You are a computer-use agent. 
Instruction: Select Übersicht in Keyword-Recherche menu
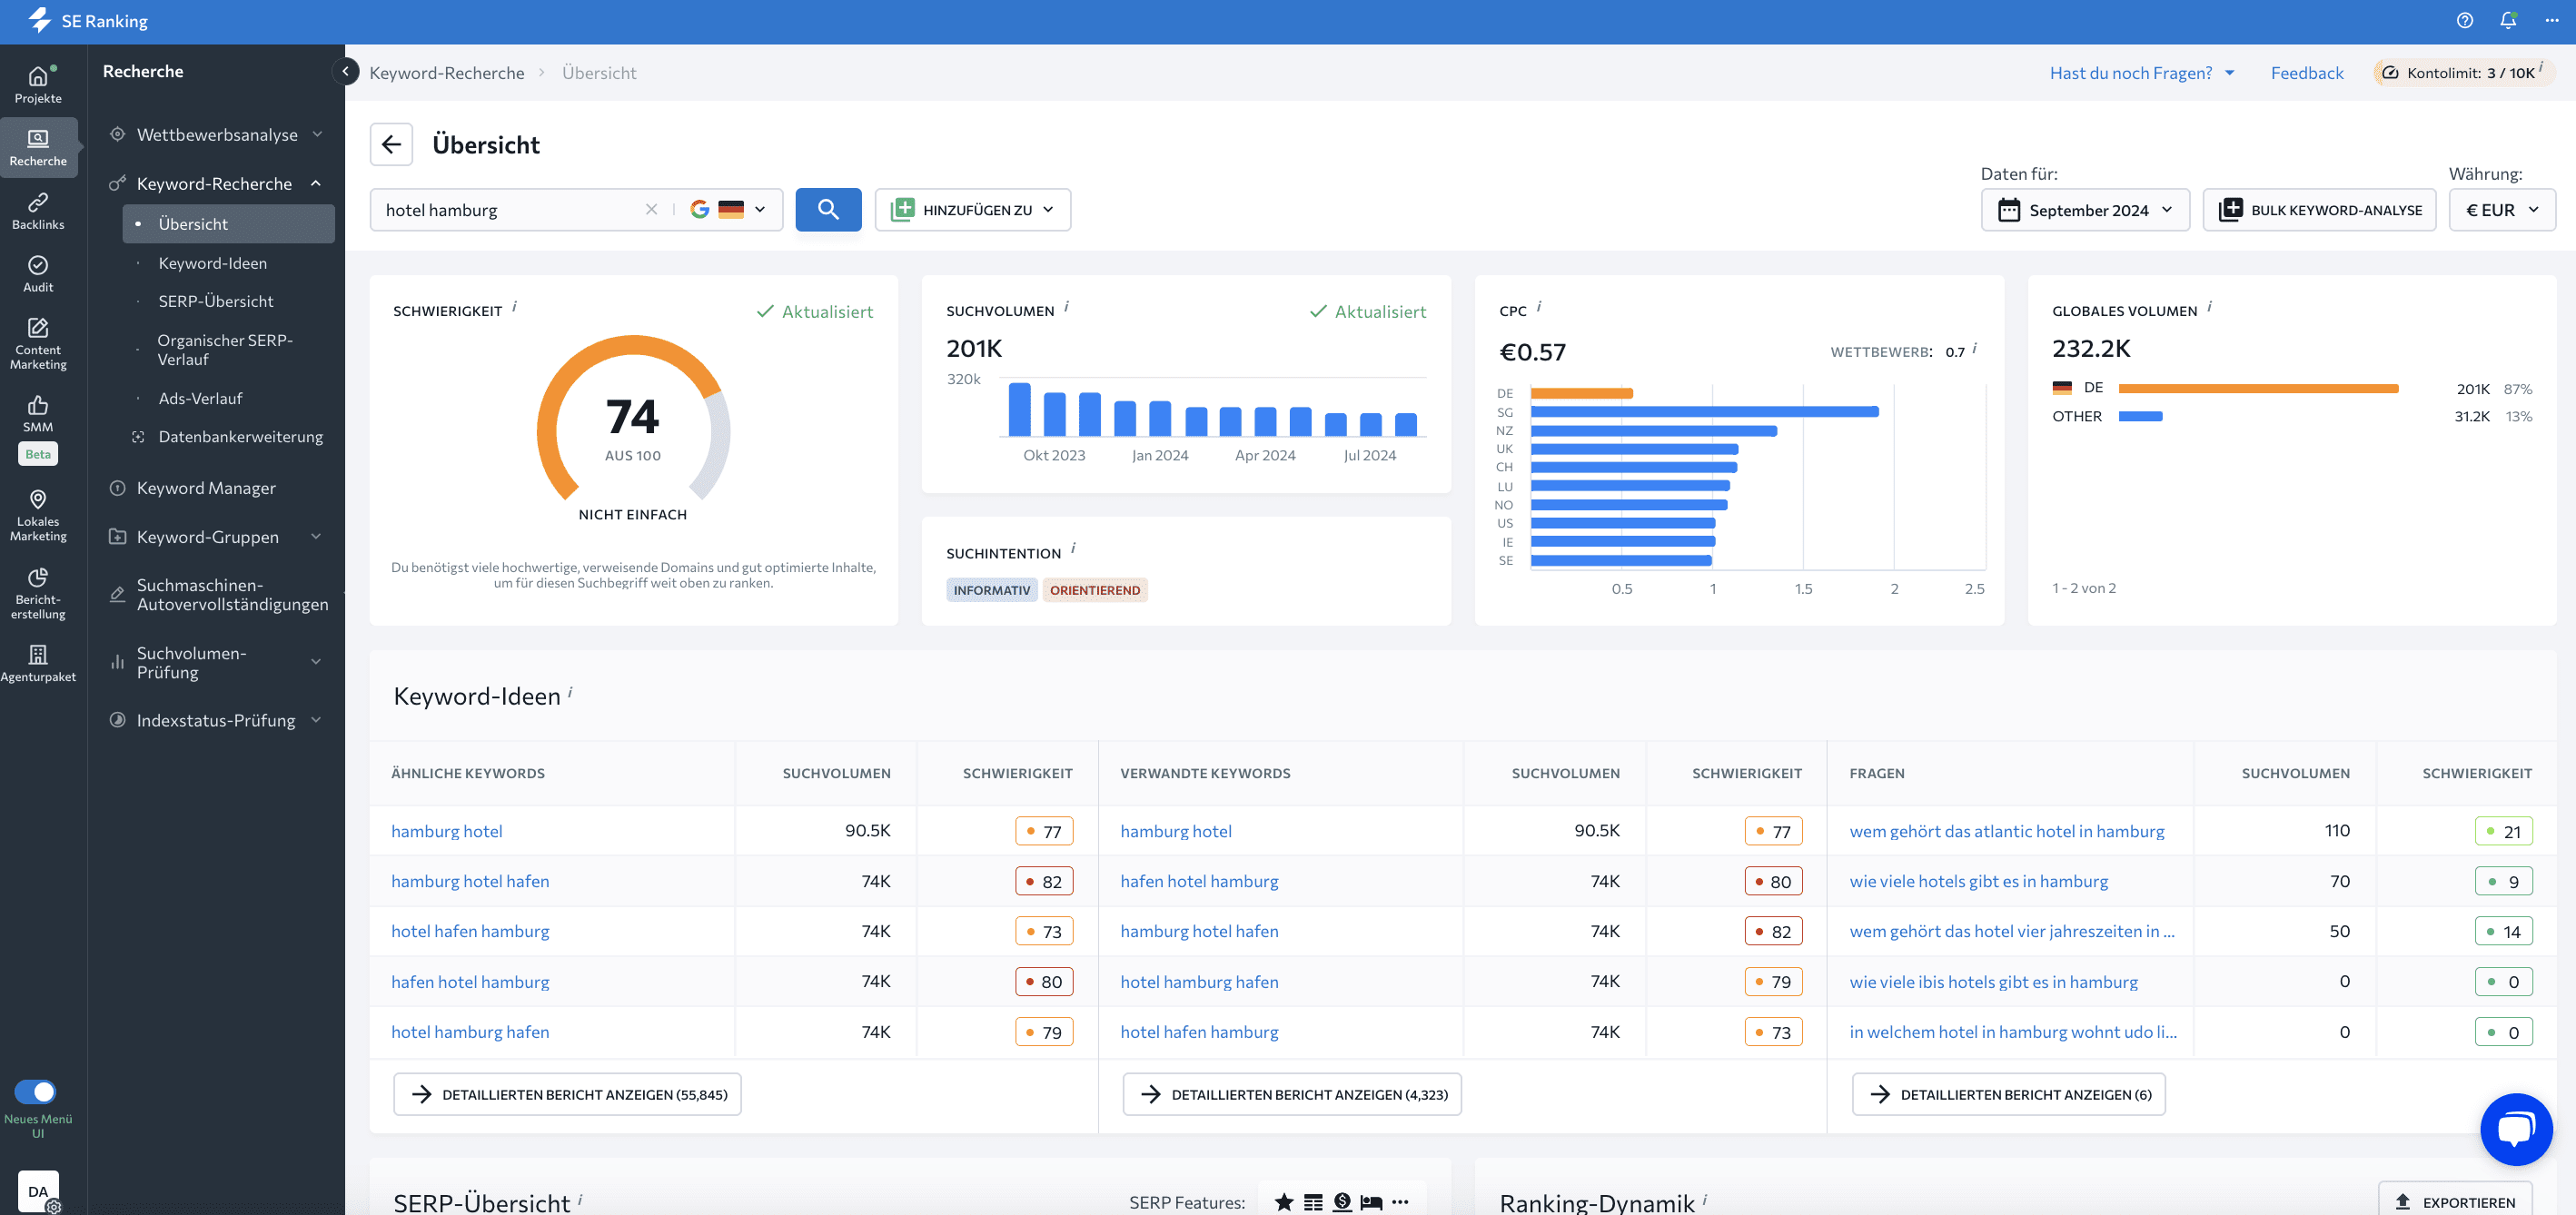[x=229, y=224]
